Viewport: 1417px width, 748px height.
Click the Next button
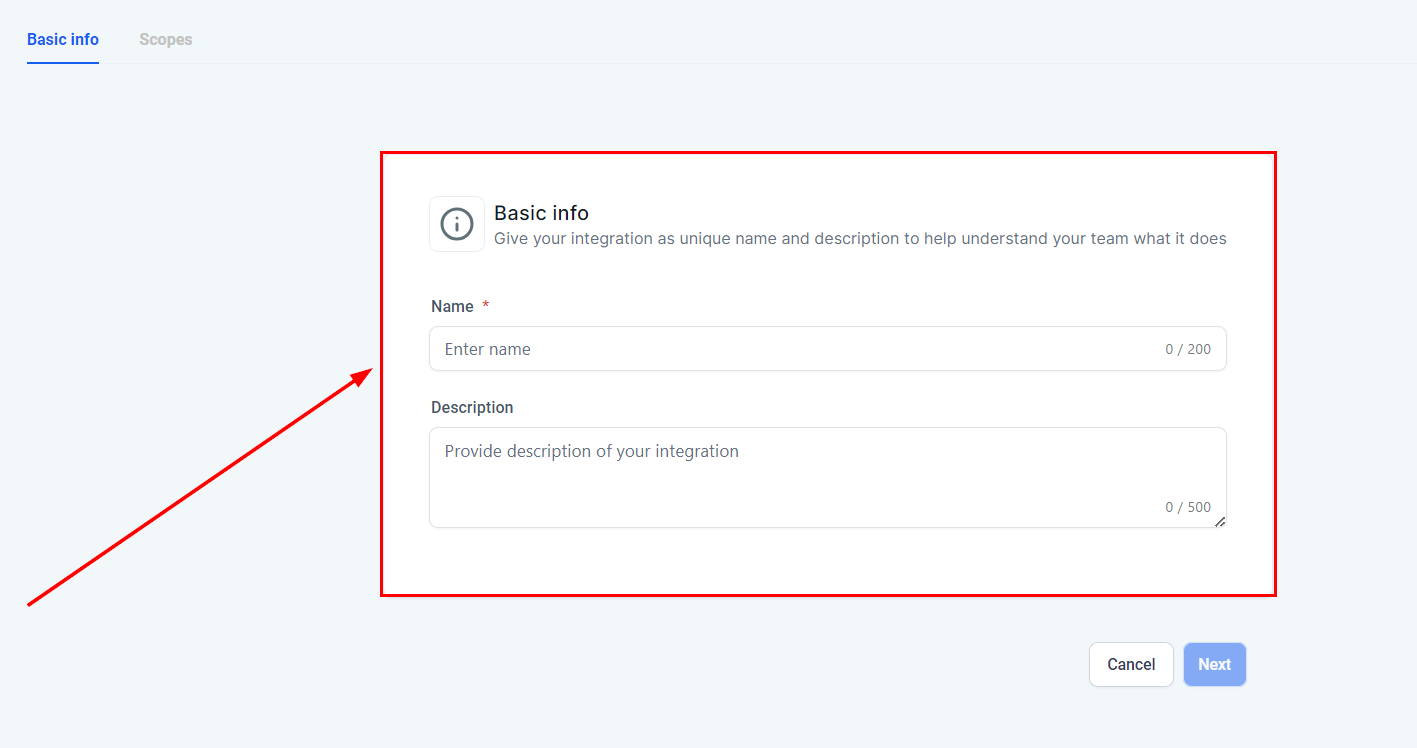coord(1214,664)
